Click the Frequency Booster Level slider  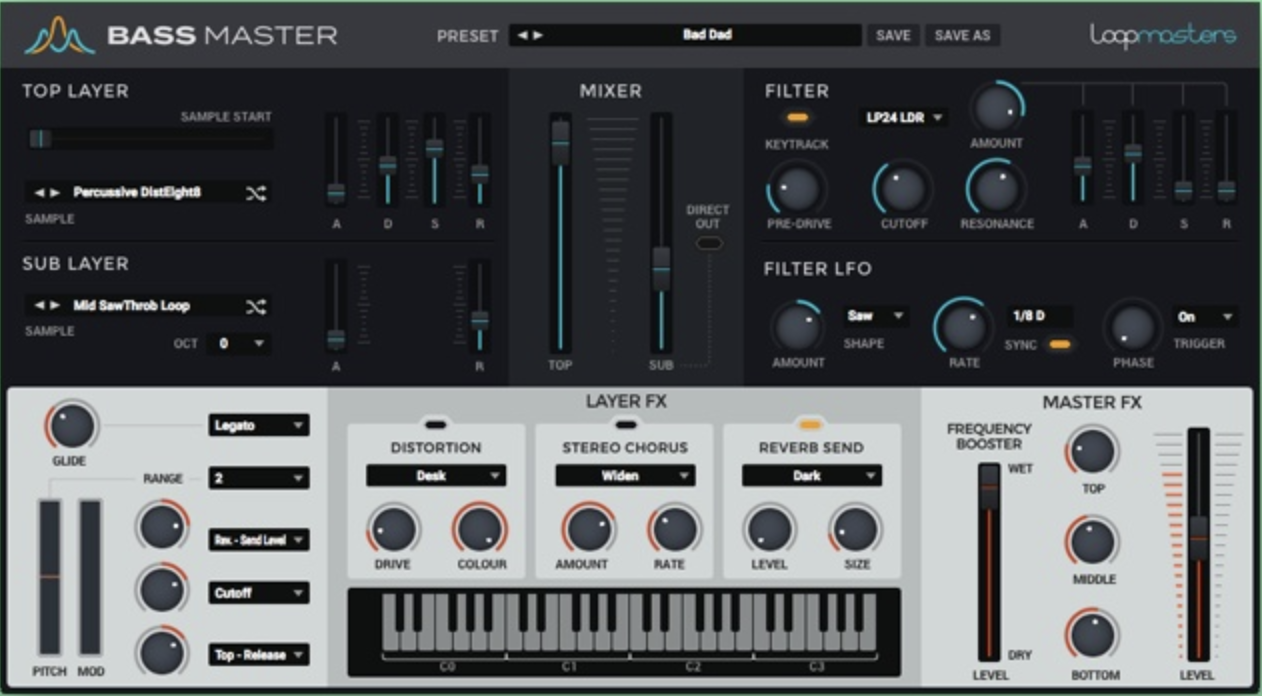(x=988, y=562)
